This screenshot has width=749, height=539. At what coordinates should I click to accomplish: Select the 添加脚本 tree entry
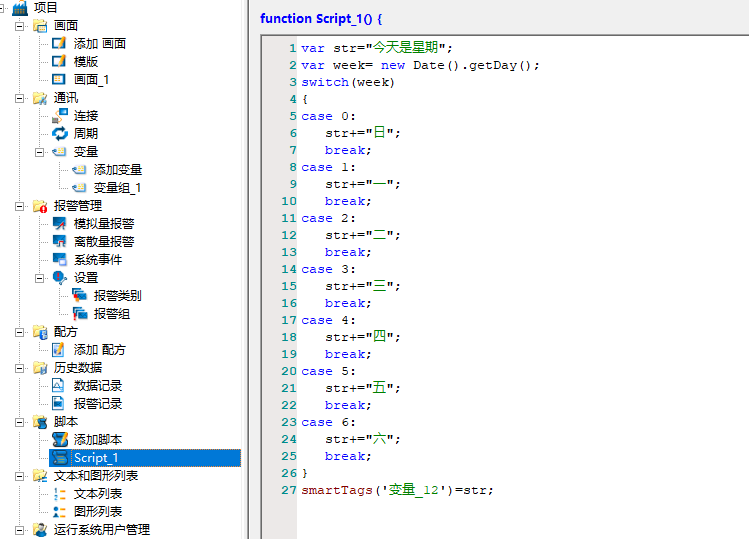(97, 440)
